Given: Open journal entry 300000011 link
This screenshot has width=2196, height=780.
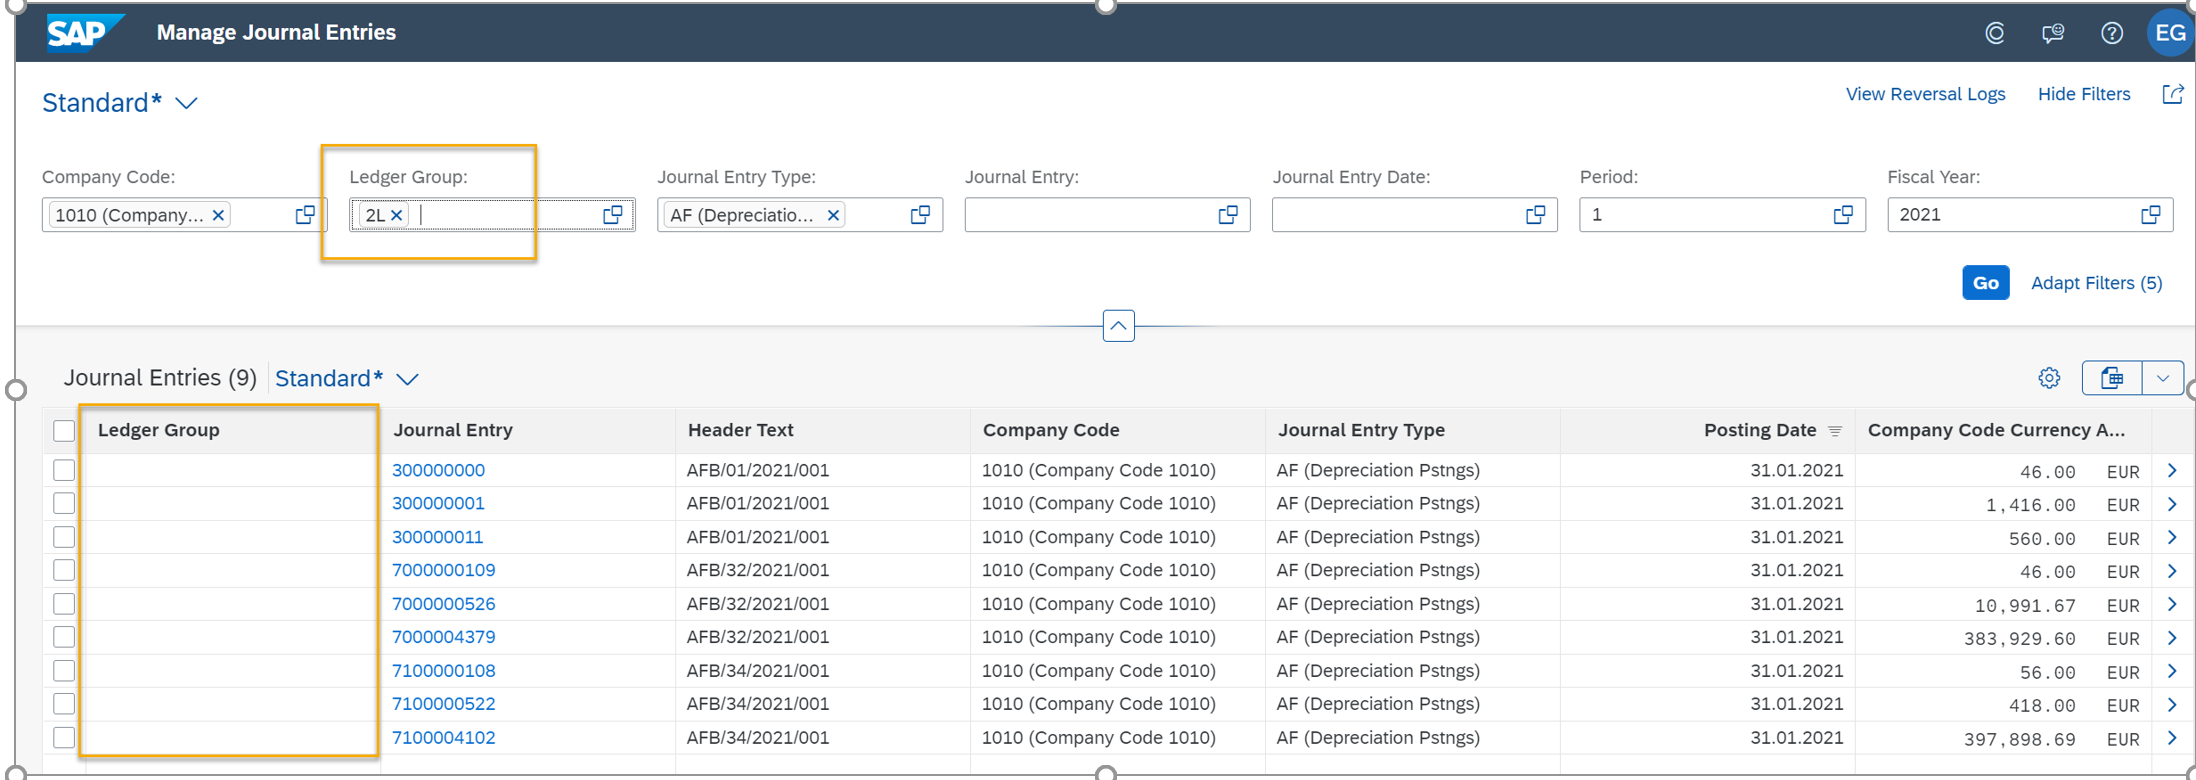Looking at the screenshot, I should 437,537.
